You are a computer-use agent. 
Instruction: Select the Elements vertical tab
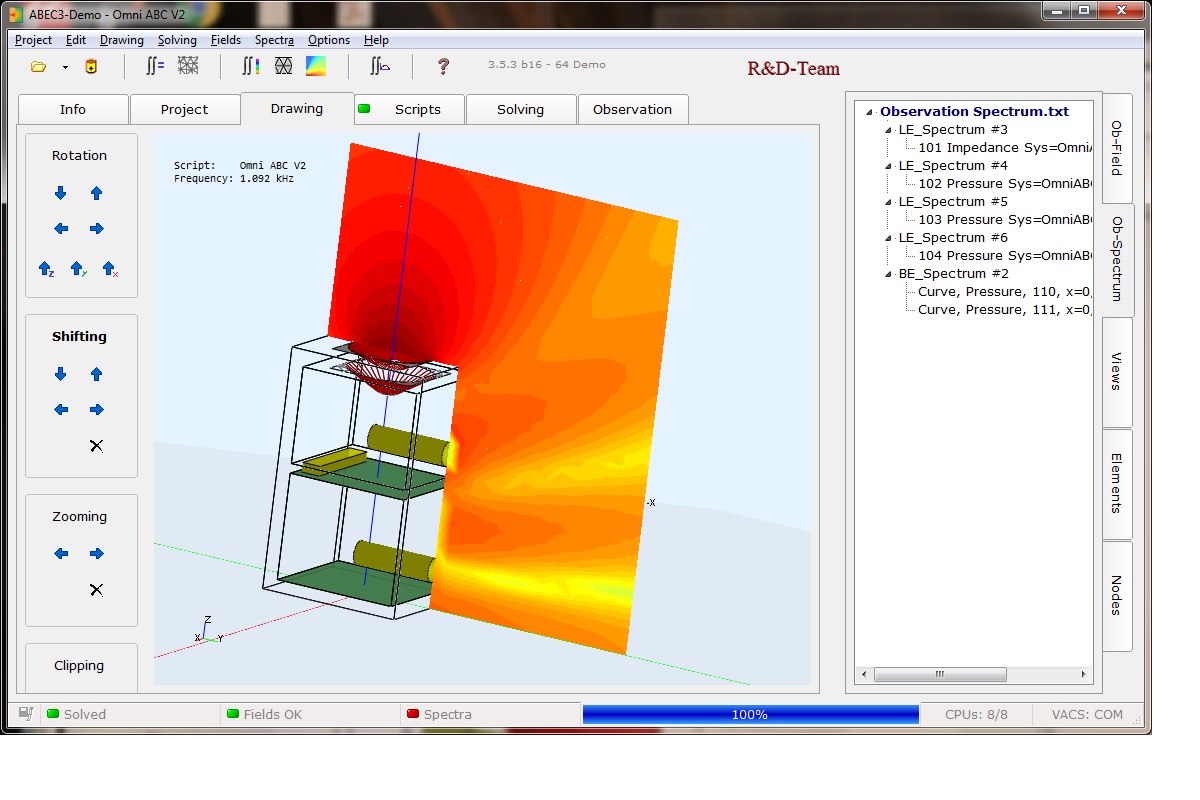(1117, 484)
